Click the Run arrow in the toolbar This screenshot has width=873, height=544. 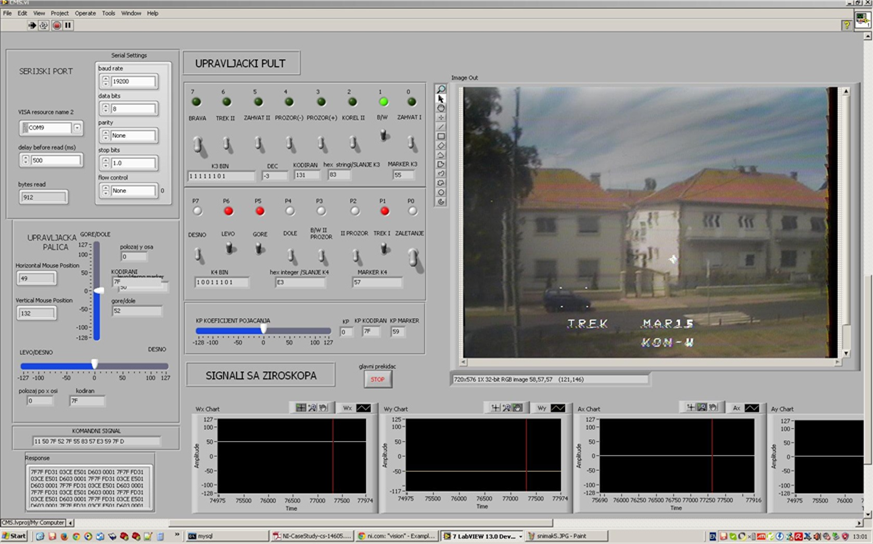(x=32, y=25)
